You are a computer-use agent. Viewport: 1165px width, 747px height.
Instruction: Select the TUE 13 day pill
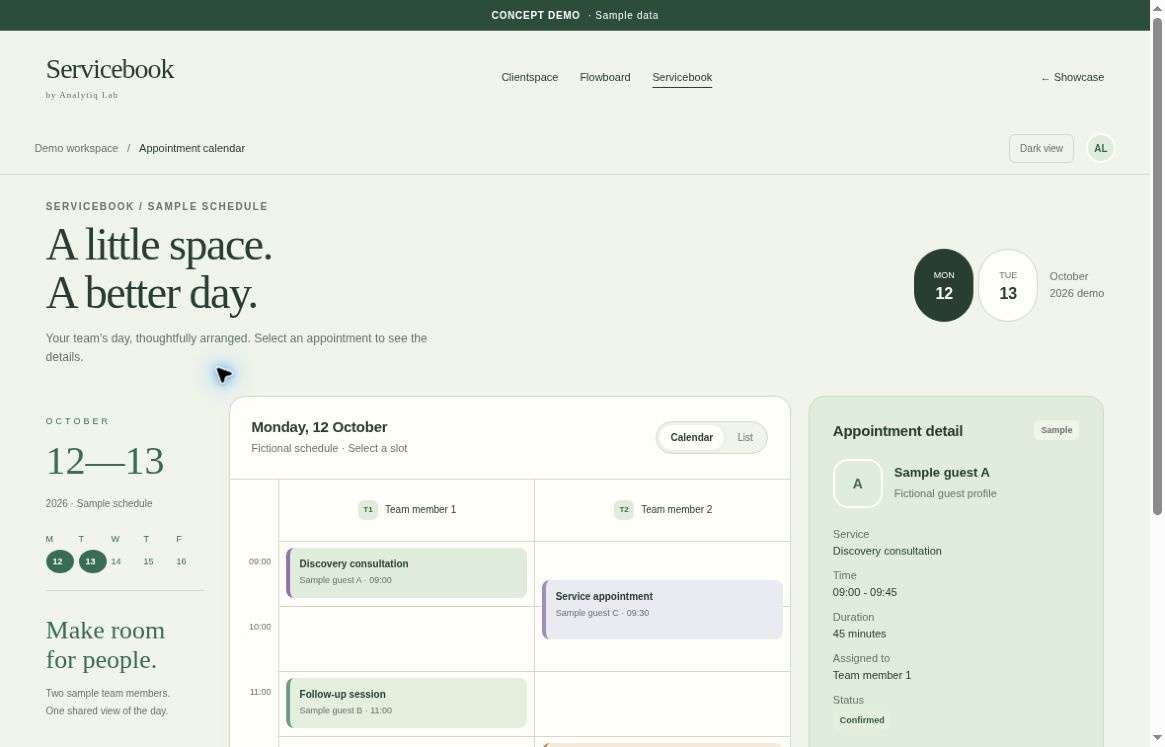(x=1007, y=285)
